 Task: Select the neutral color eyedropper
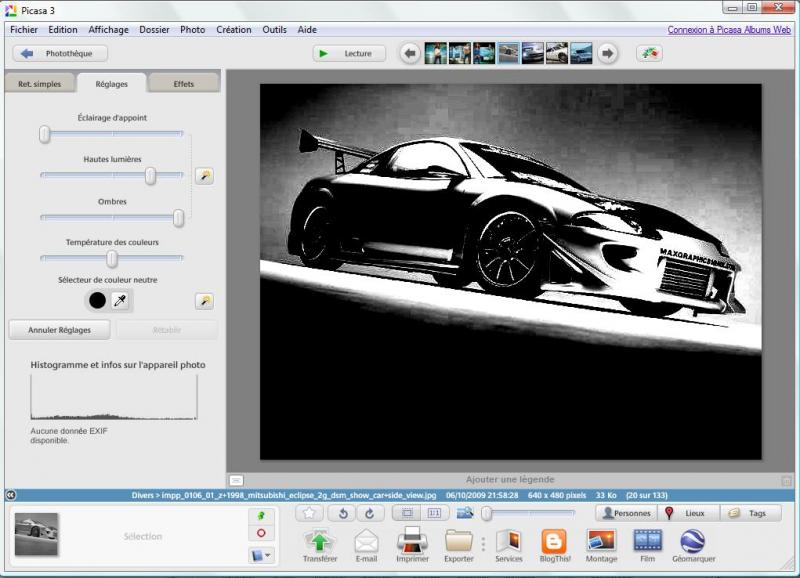click(120, 300)
